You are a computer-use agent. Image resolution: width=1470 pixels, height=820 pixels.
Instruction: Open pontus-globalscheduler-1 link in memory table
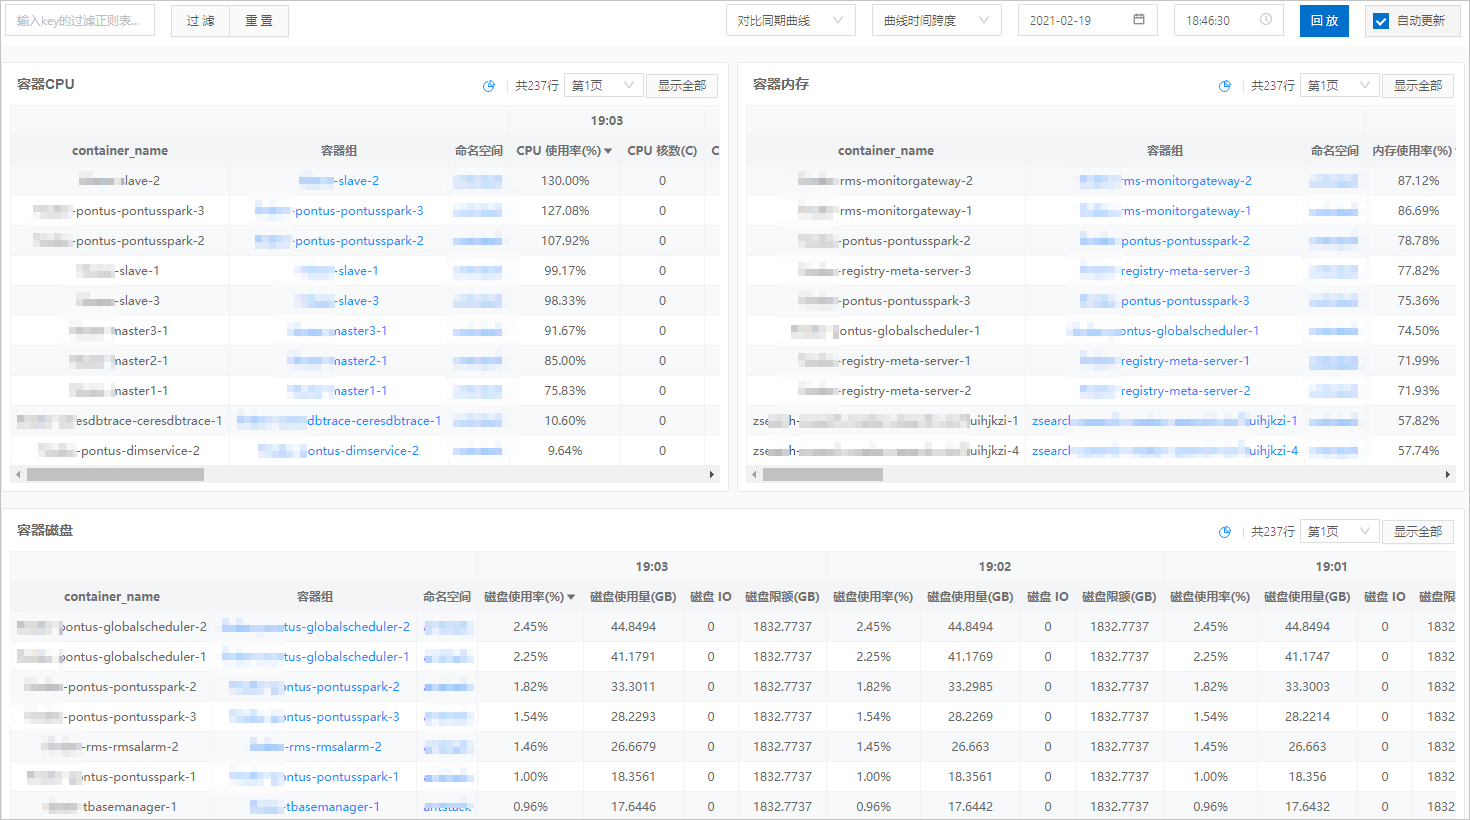coord(1163,331)
